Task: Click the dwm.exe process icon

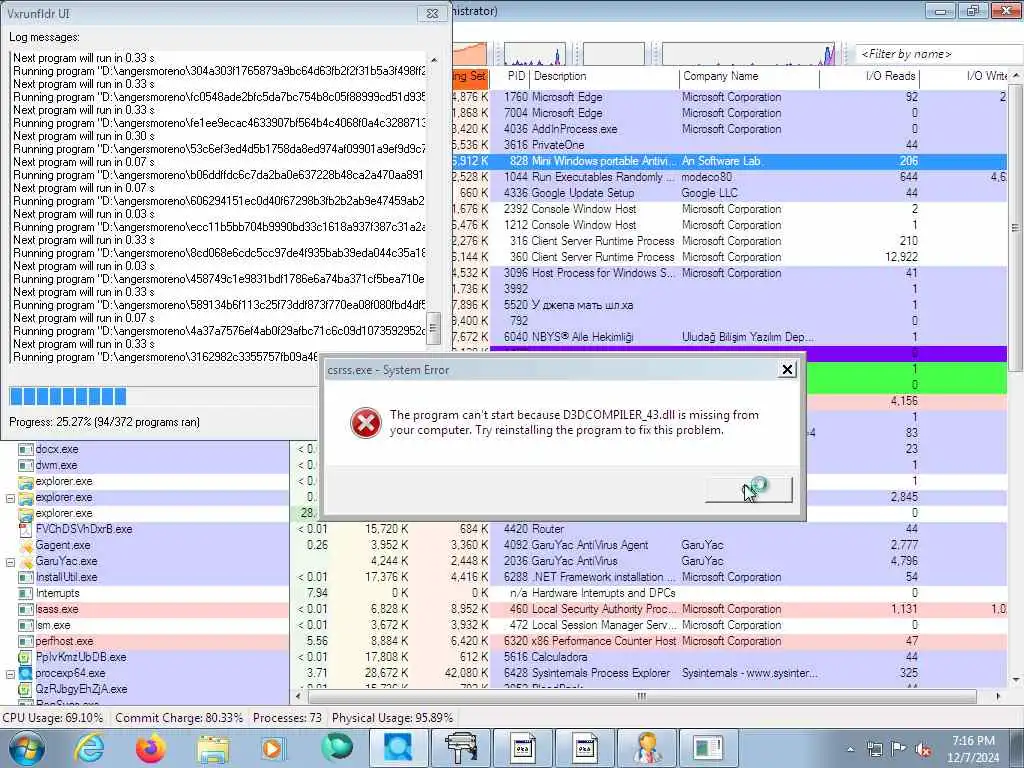Action: click(x=25, y=466)
